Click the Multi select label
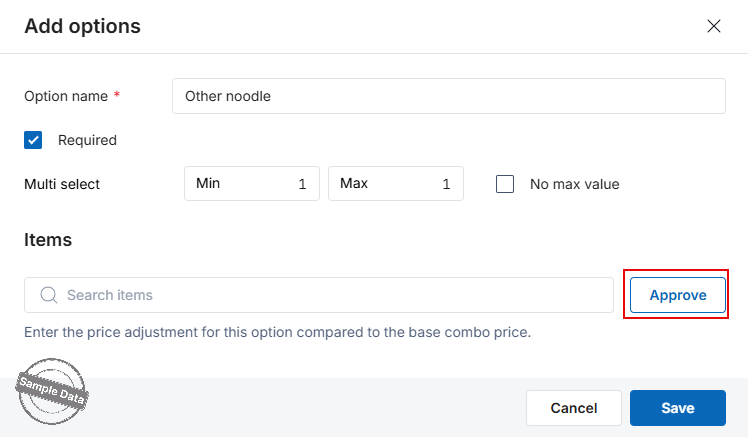Screen dimensions: 748x437 point(62,184)
